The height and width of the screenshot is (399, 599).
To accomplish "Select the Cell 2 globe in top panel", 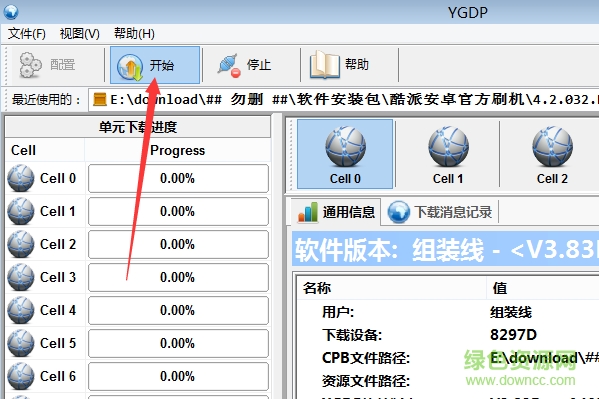I will click(x=552, y=154).
